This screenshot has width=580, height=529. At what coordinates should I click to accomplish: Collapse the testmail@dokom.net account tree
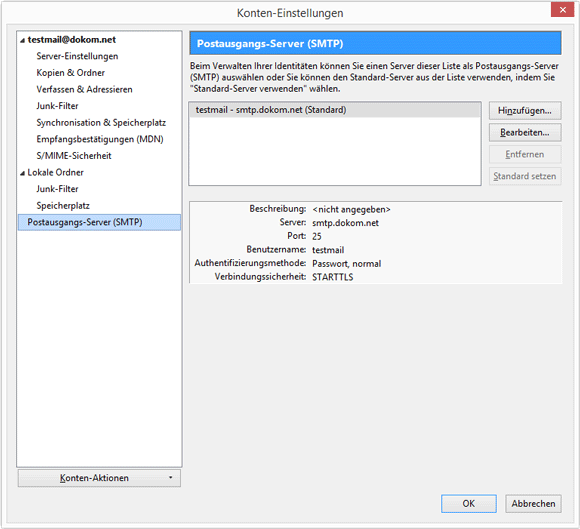(x=23, y=40)
